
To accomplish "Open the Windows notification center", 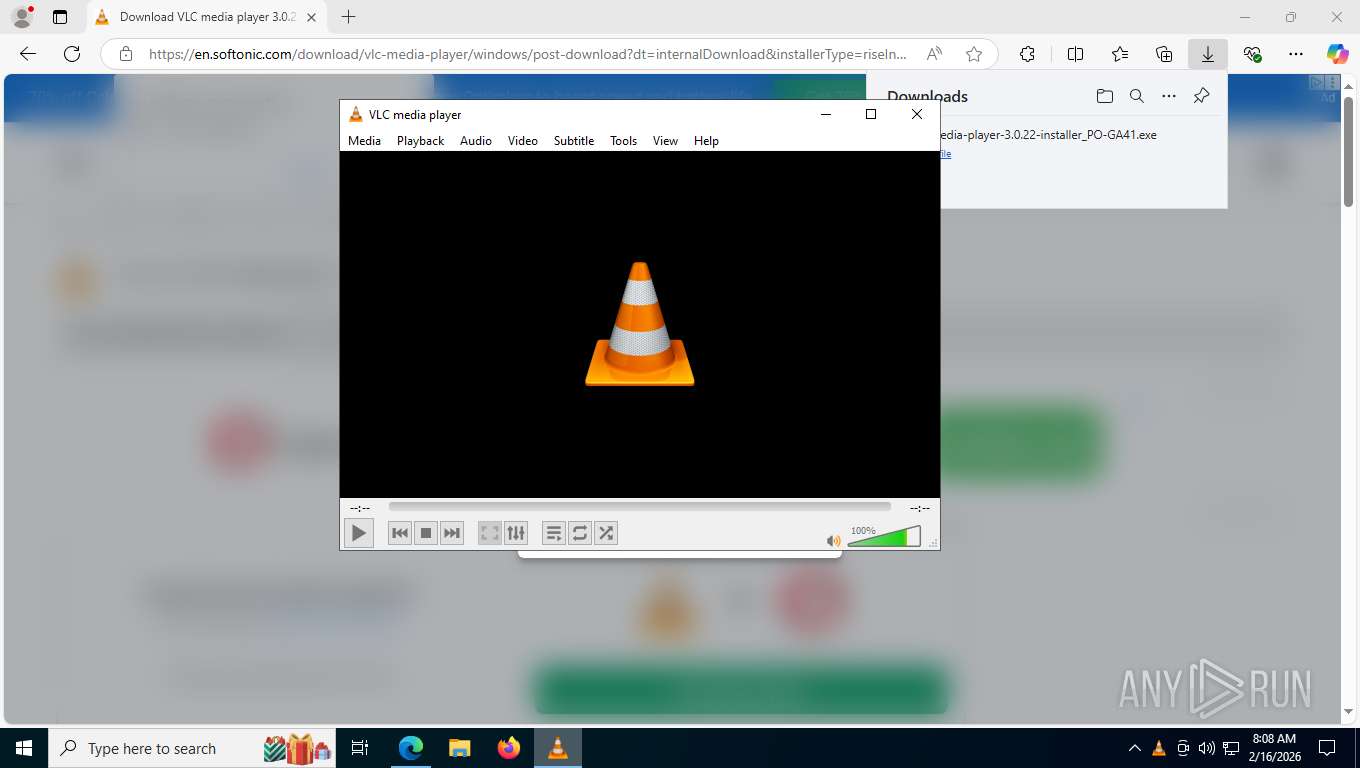I will pos(1327,748).
